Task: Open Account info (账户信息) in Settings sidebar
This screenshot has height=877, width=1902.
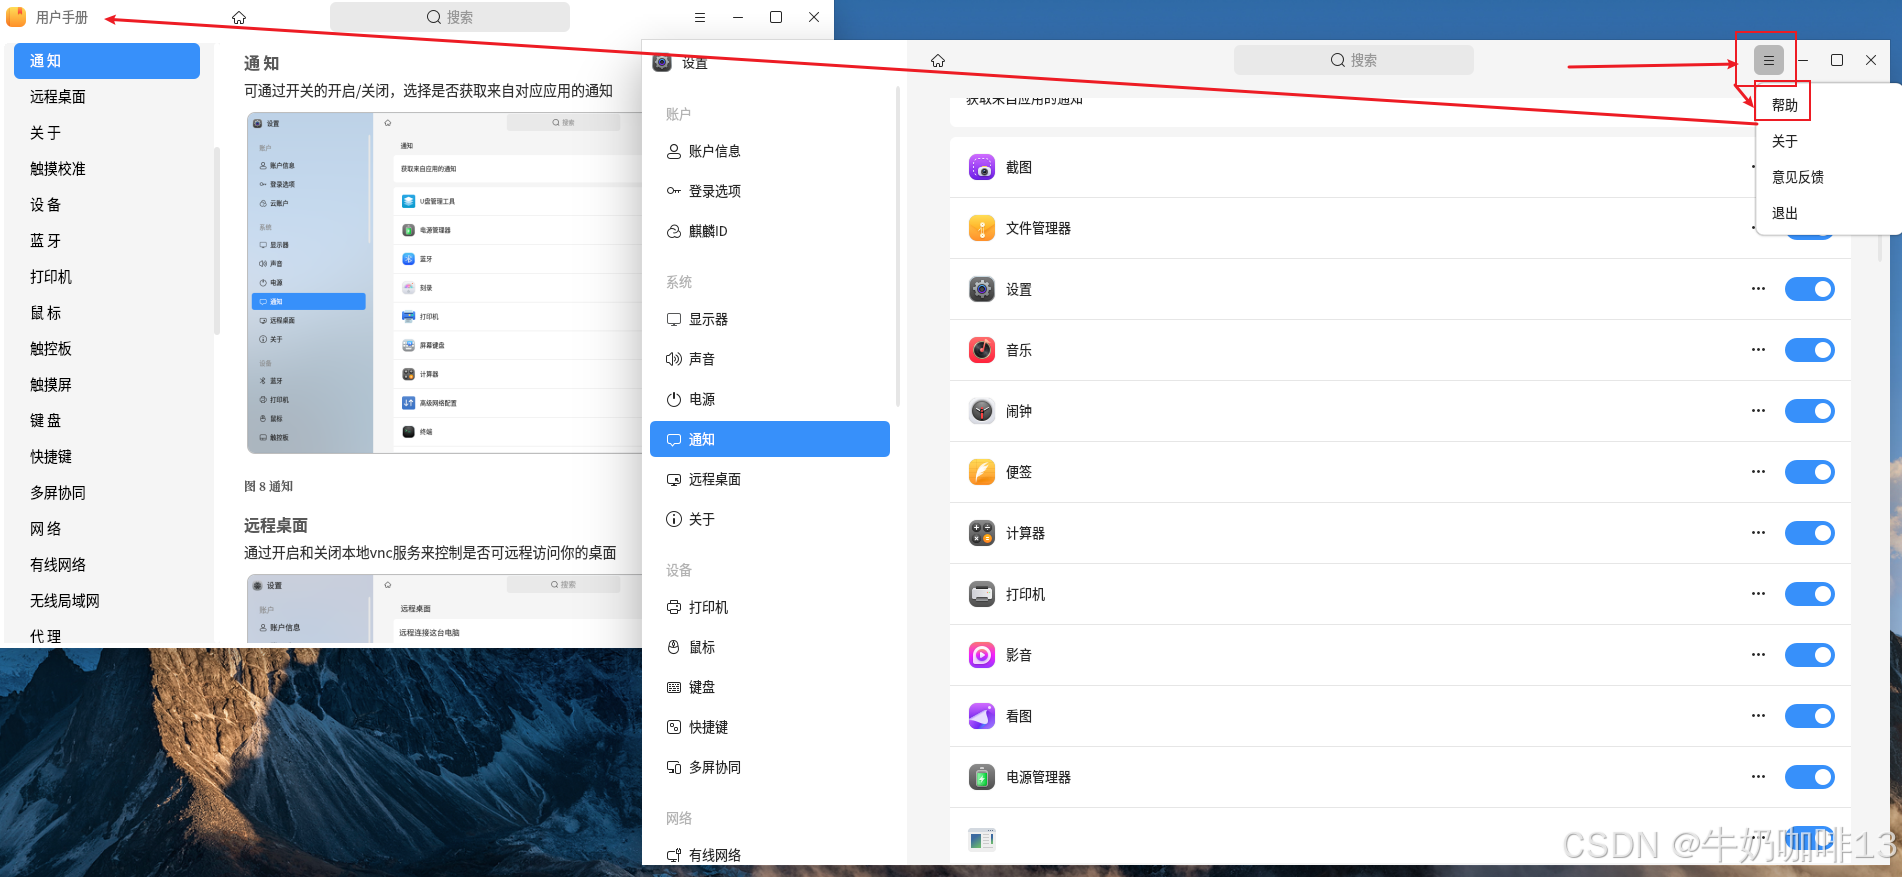Action: pos(770,151)
